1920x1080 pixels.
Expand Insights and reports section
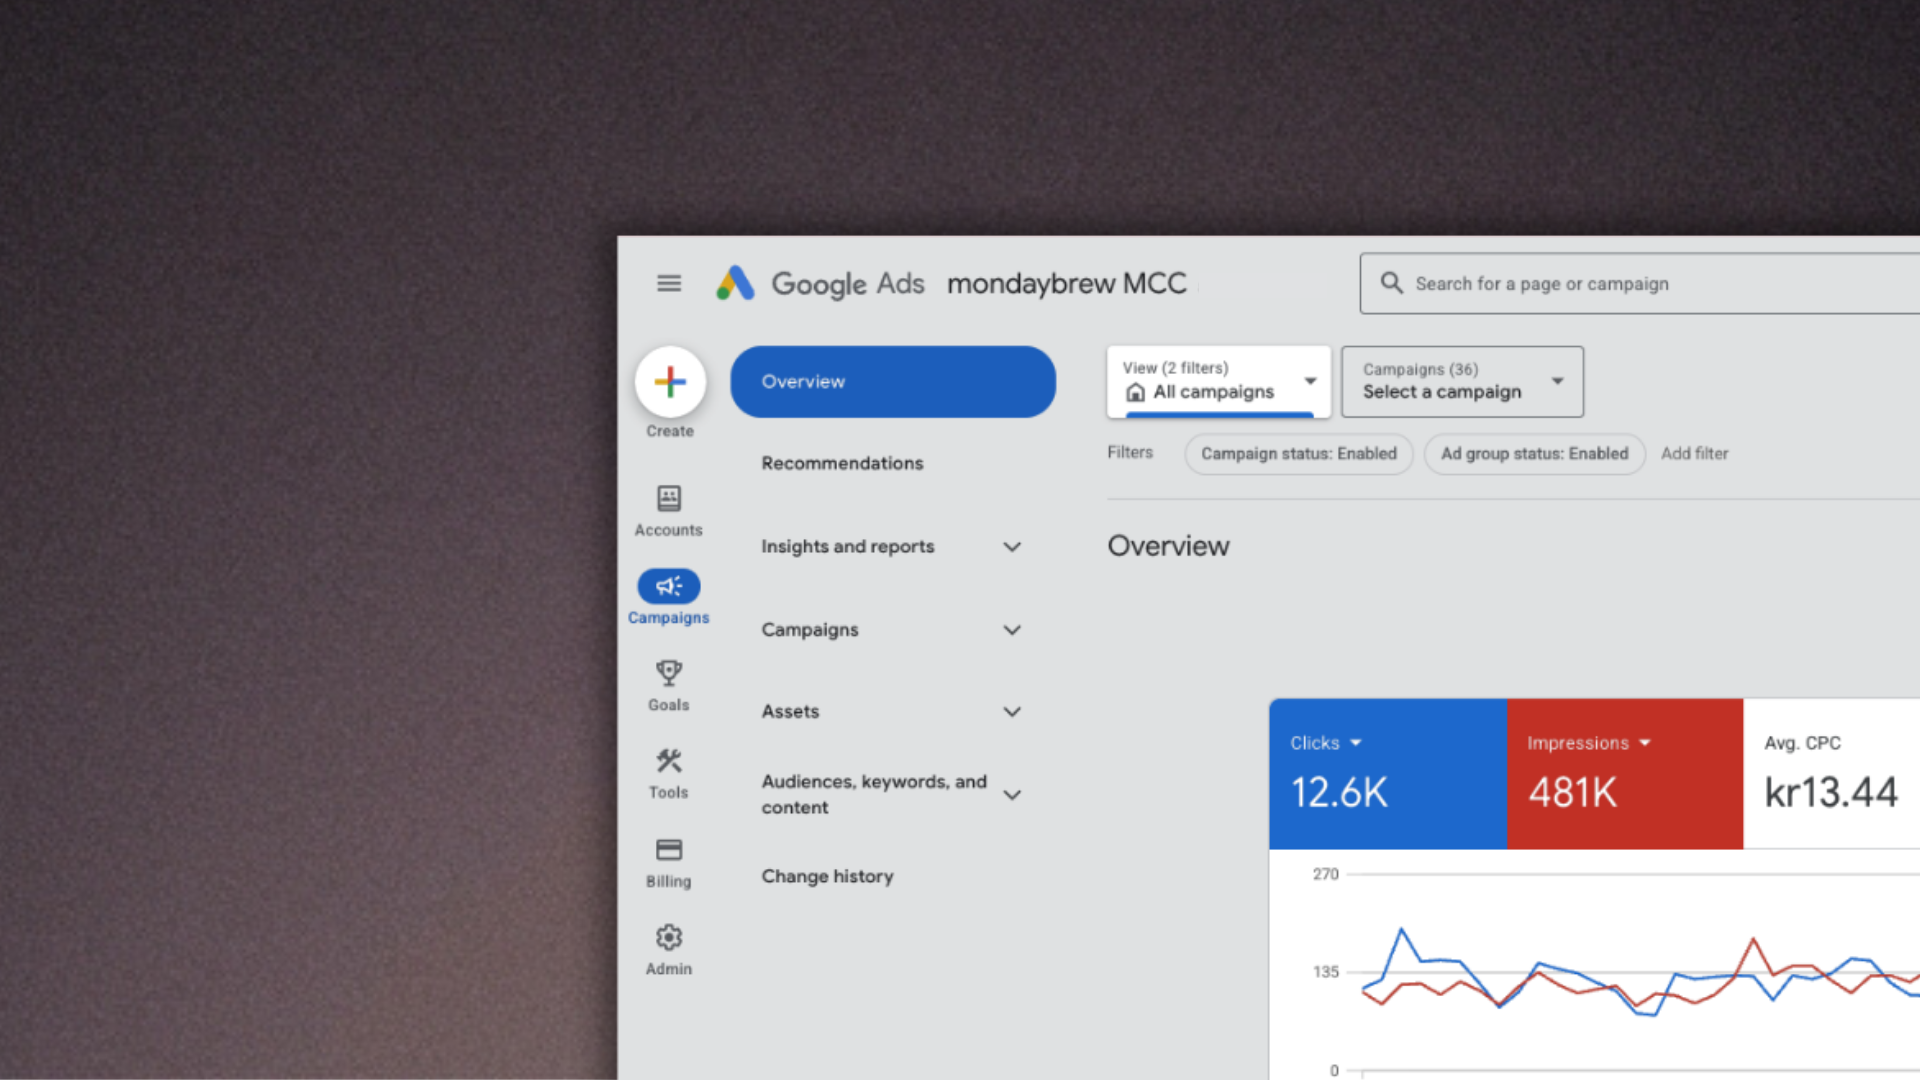[x=1012, y=547]
